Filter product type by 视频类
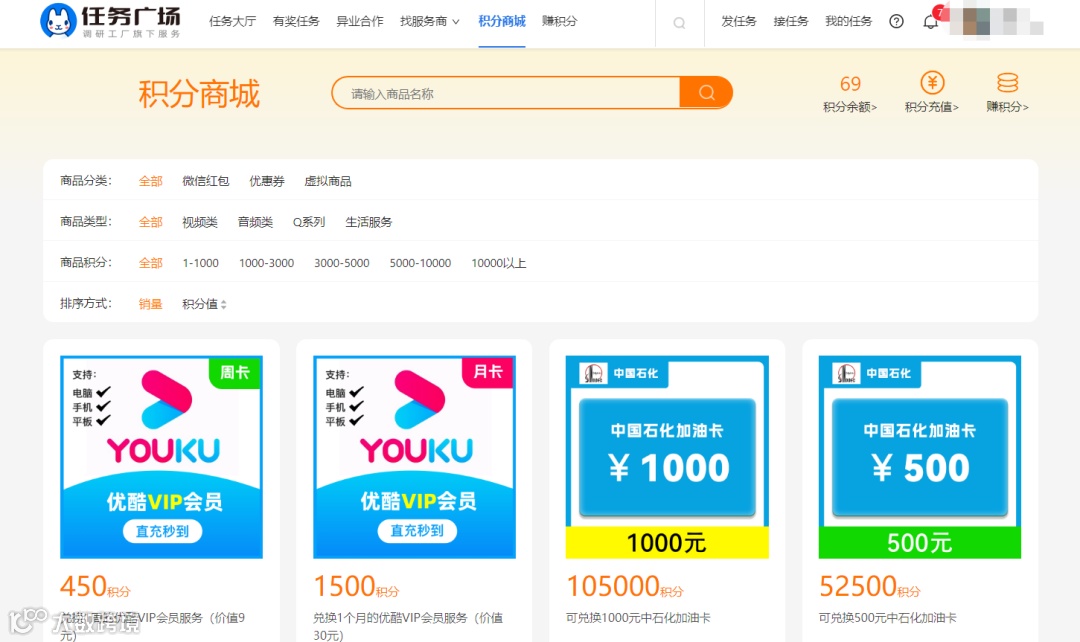Screen dimensions: 1080x642 [200, 222]
